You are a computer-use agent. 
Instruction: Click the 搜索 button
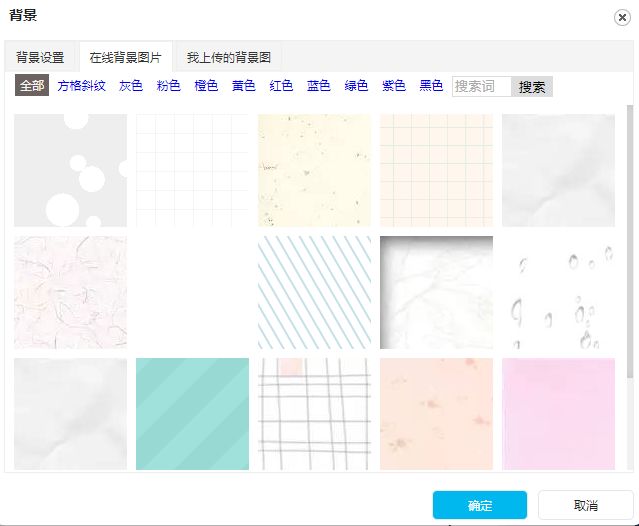coord(532,86)
